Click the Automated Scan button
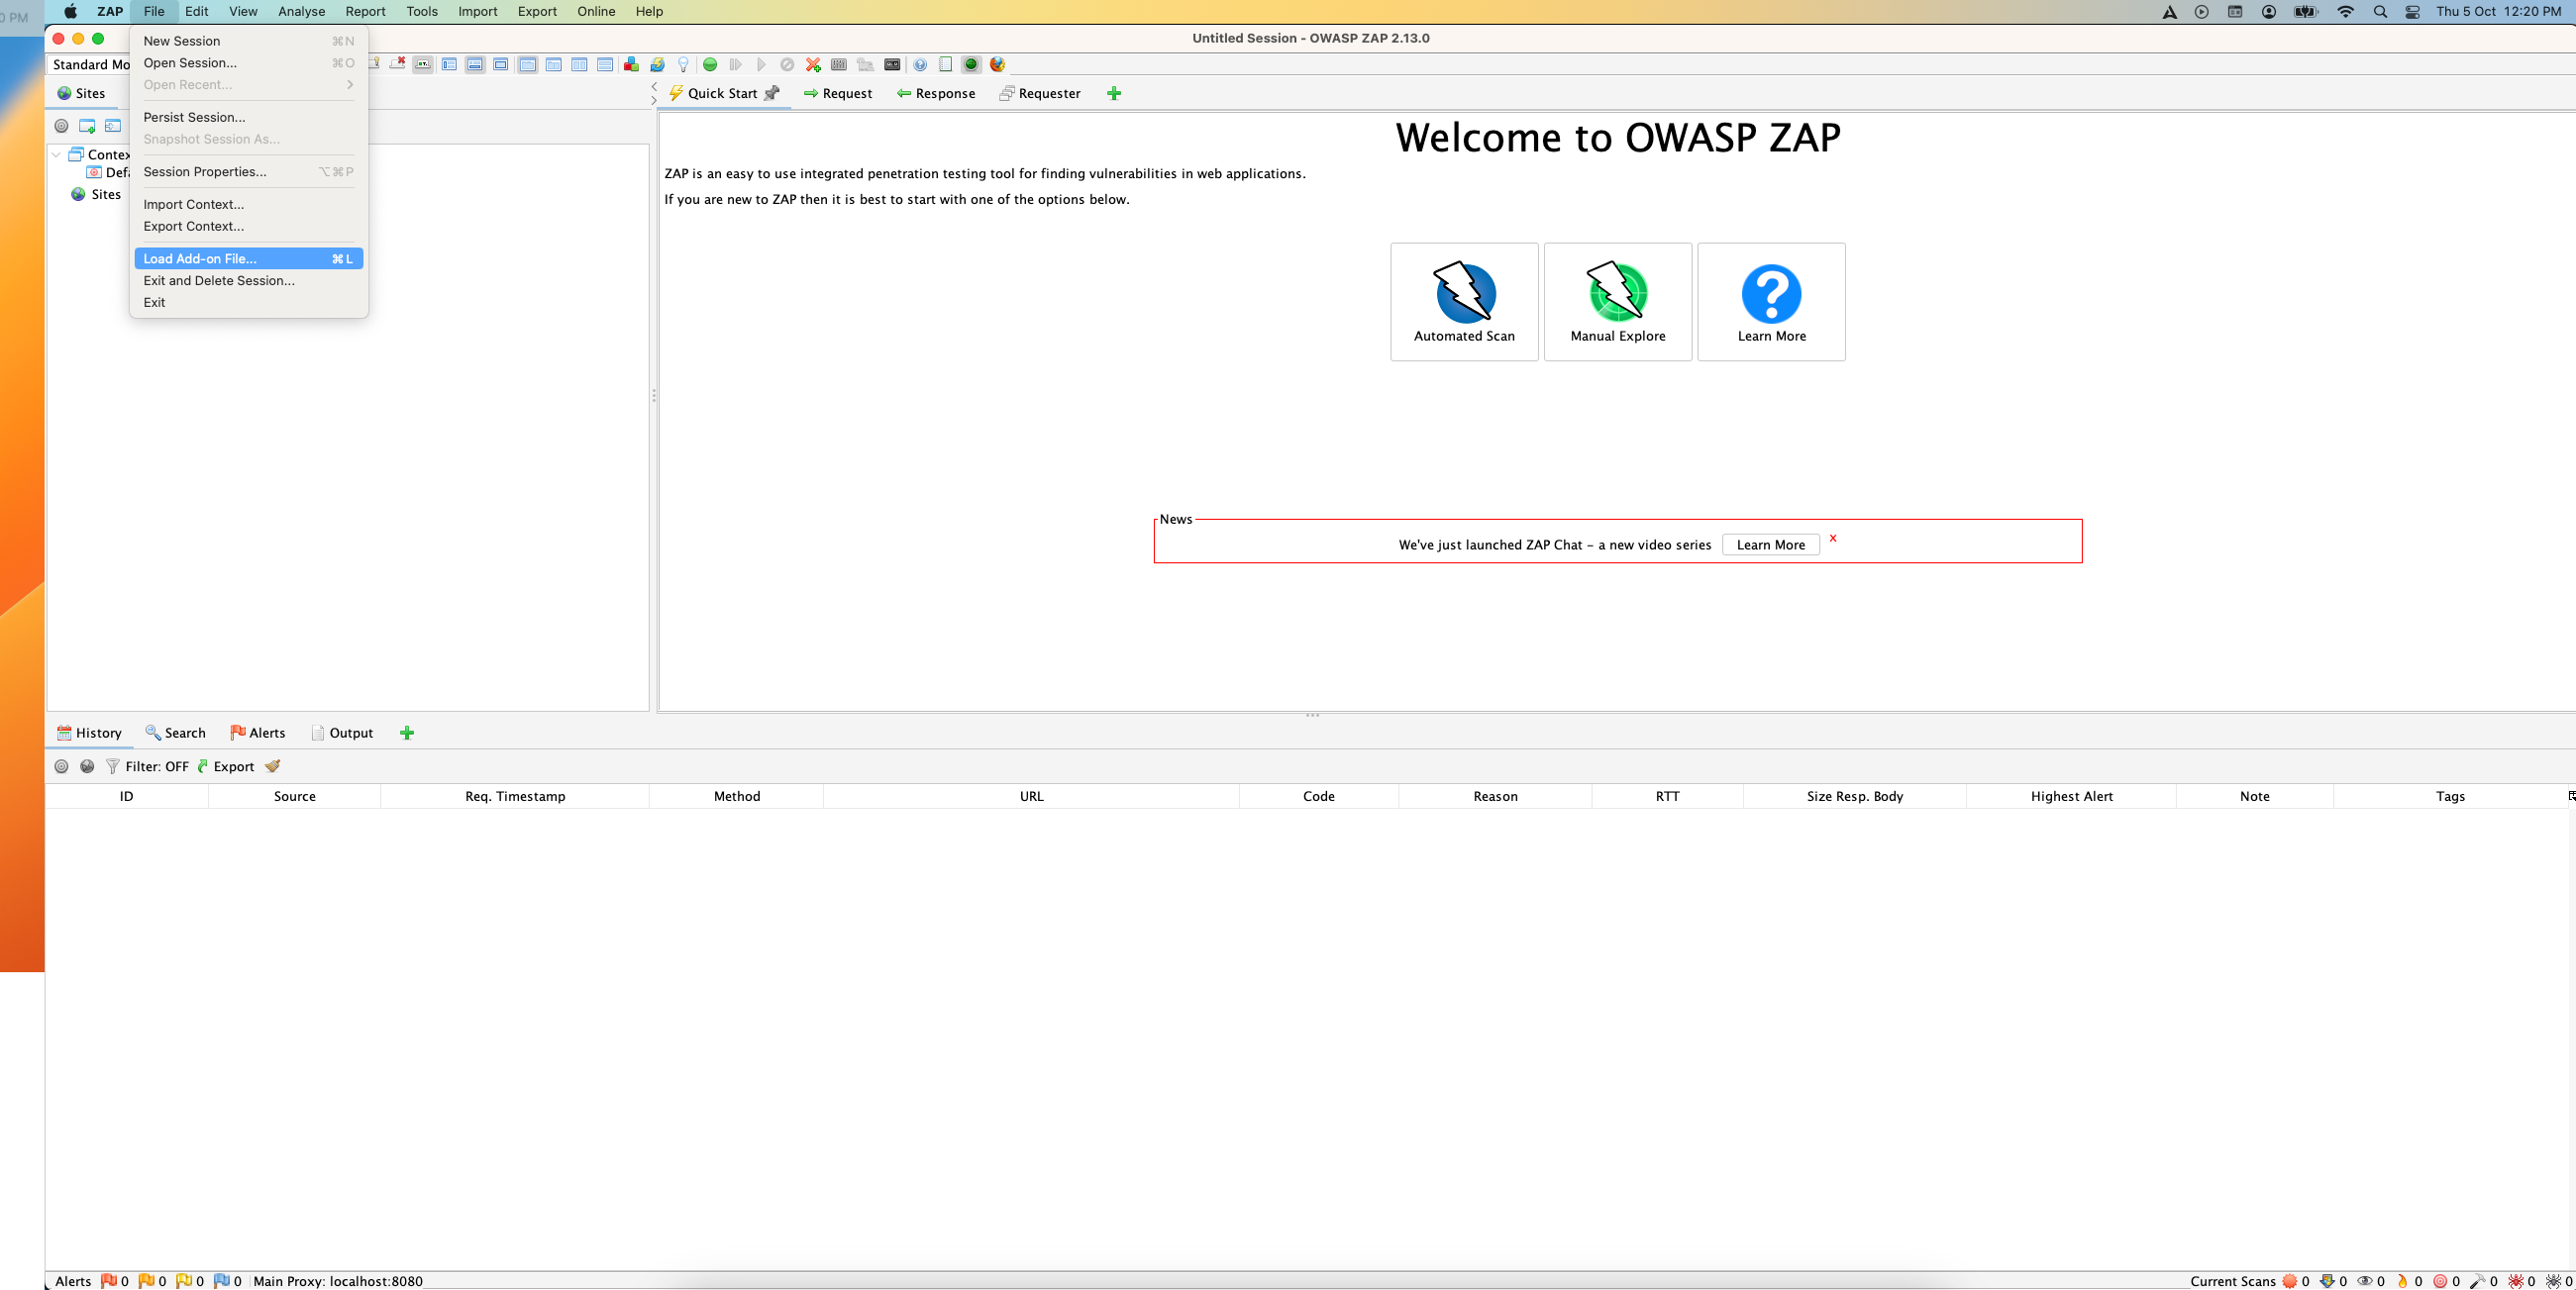Screen dimensions: 2576x1290 (x=1463, y=302)
